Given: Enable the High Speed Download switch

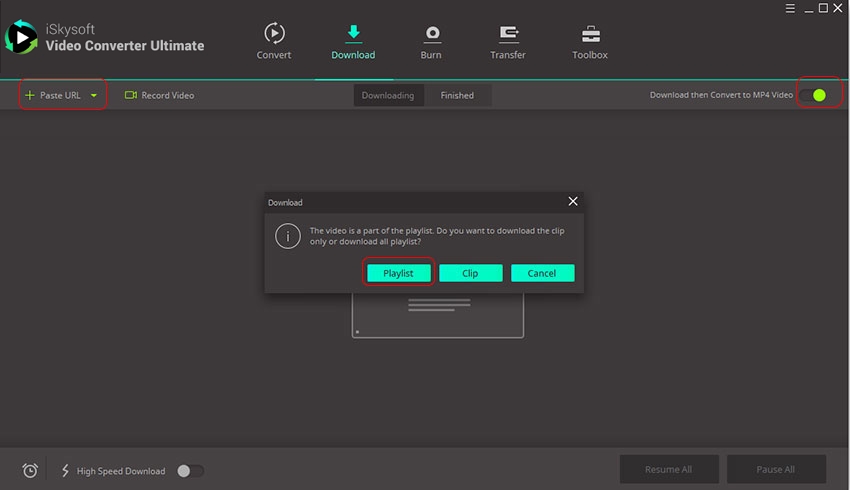Looking at the screenshot, I should pos(190,470).
